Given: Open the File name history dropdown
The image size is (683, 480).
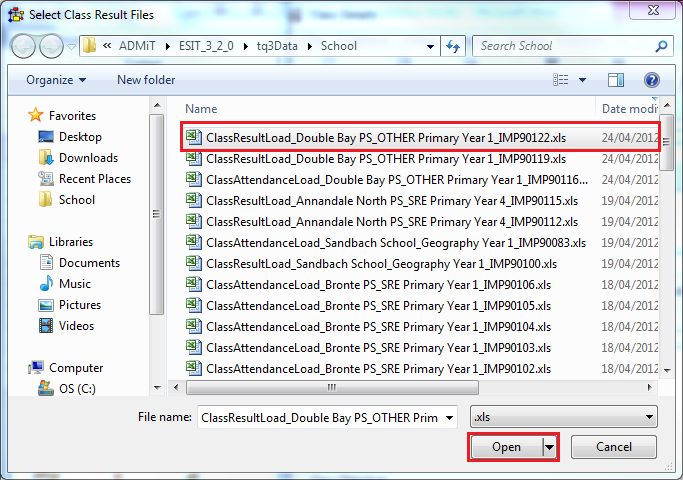Looking at the screenshot, I should (448, 417).
